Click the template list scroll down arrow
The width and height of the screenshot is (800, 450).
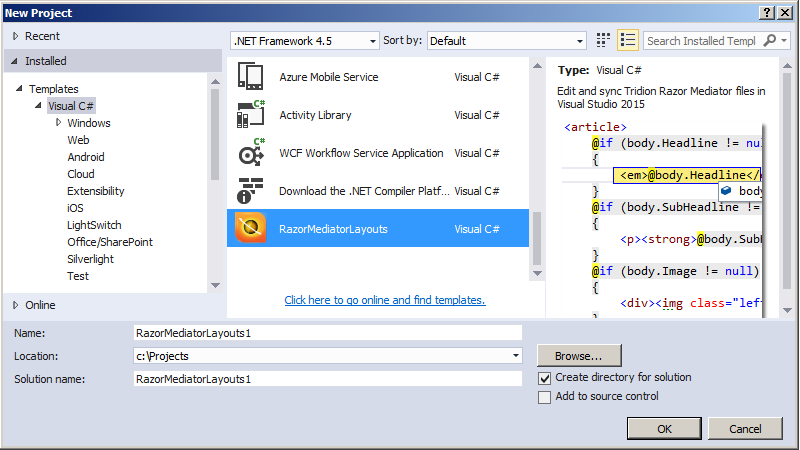click(x=537, y=273)
